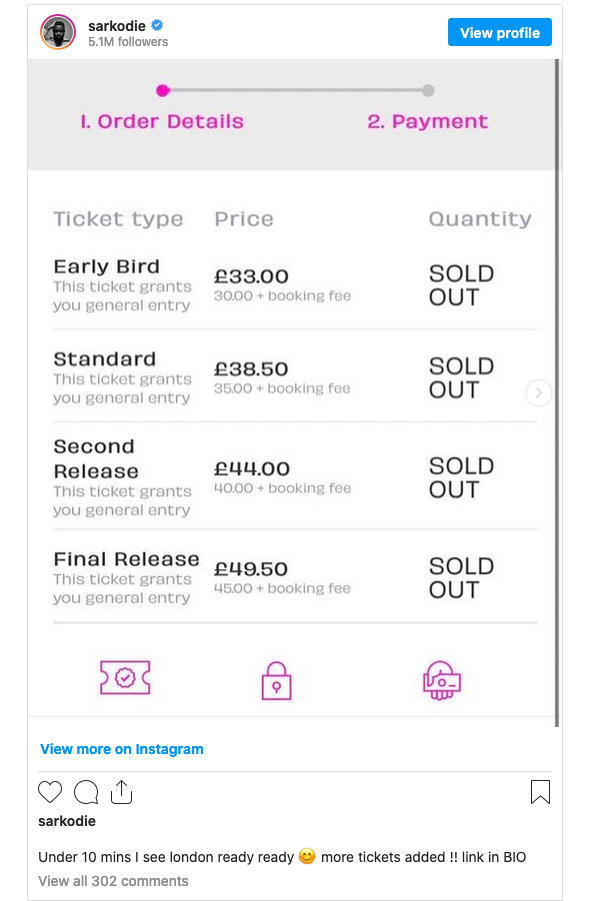Click the verified ticket icon
Viewport: 591px width, 901px height.
[125, 677]
